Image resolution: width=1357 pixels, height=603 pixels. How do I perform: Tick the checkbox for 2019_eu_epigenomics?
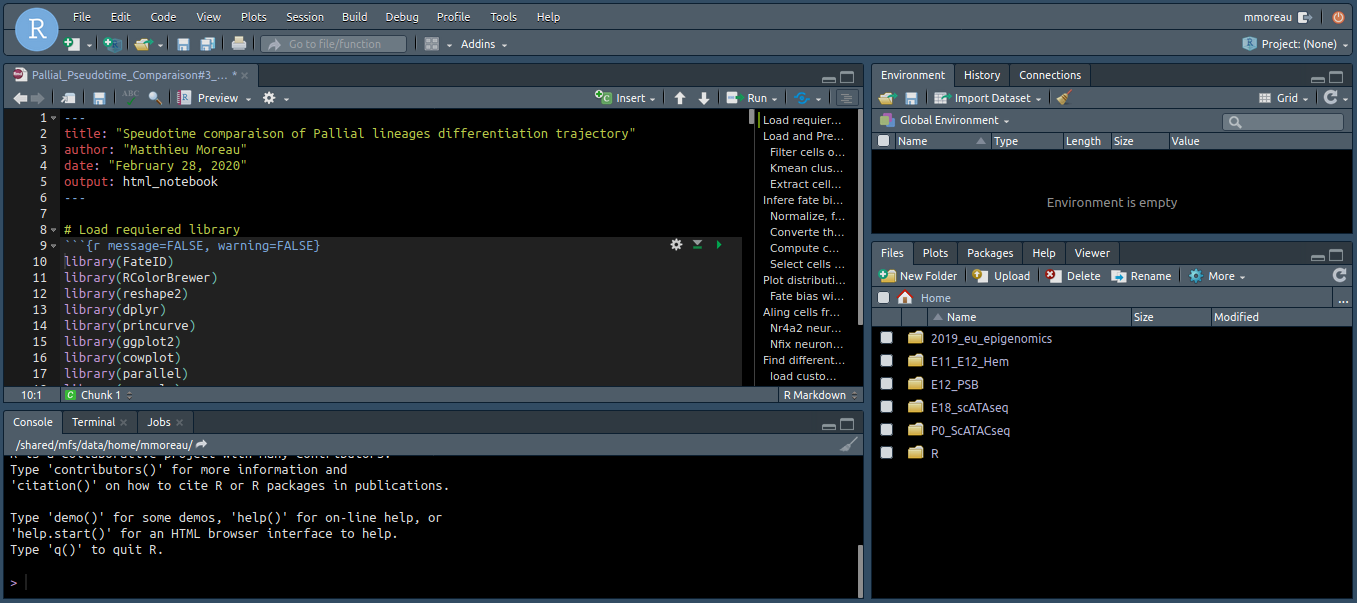click(886, 338)
